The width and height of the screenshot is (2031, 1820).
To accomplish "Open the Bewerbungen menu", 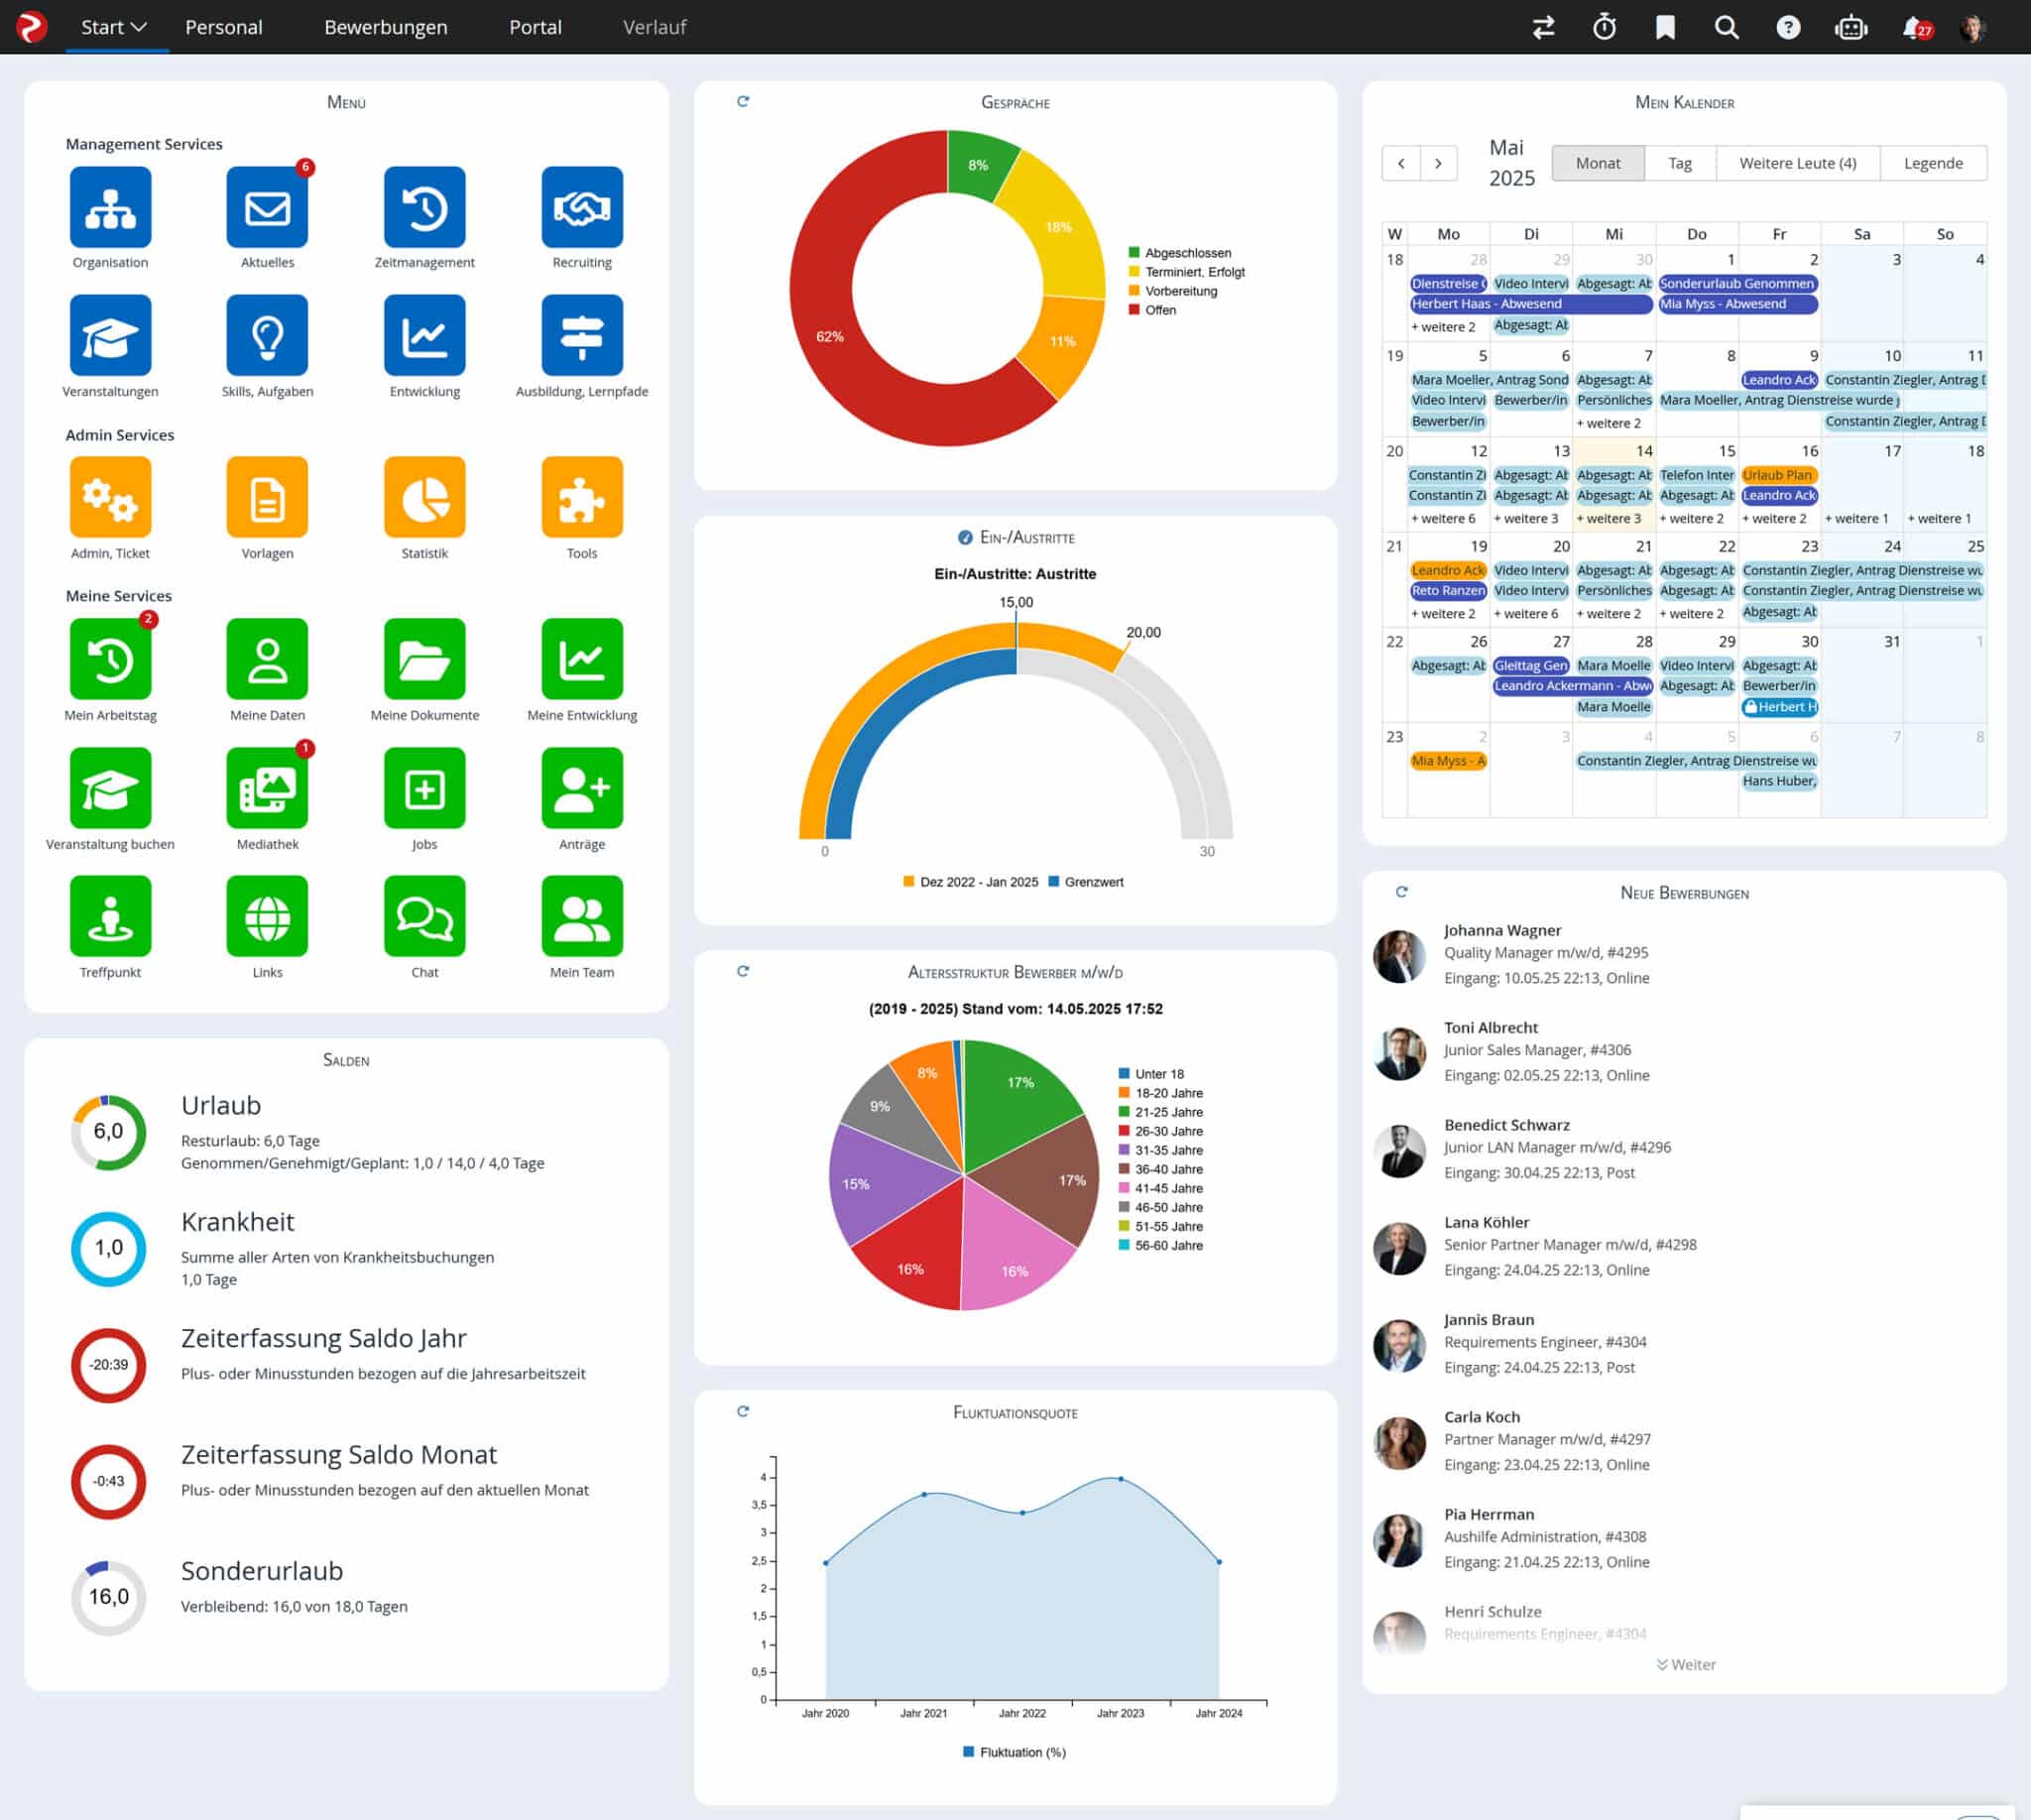I will coord(385,27).
